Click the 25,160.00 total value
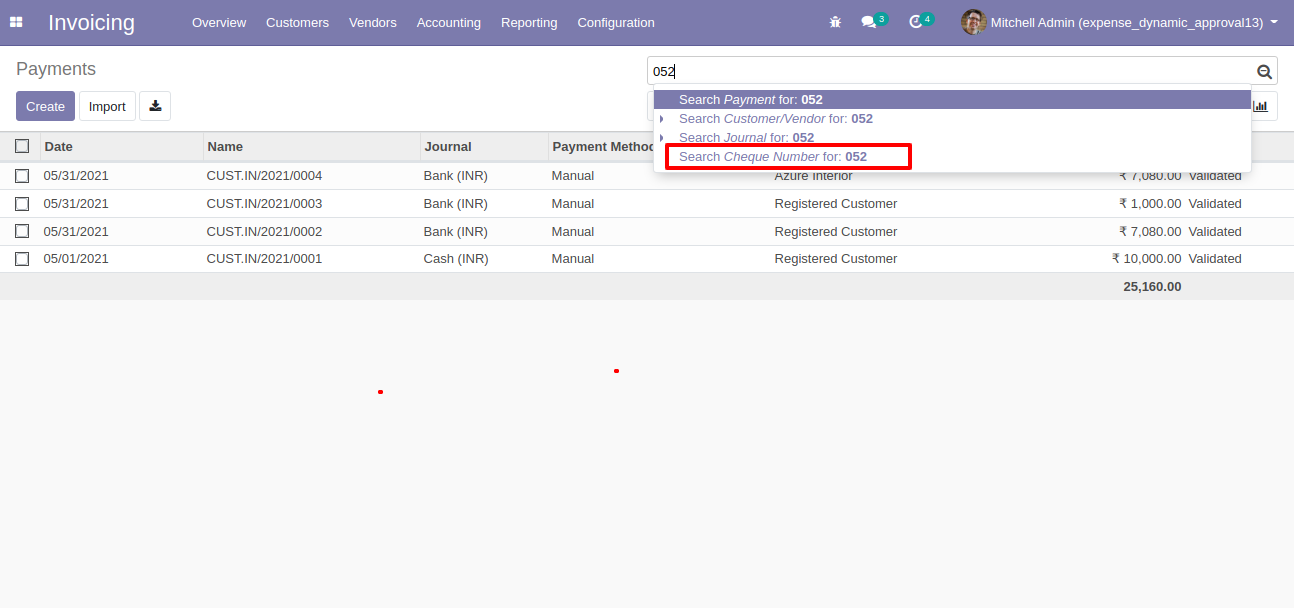Screen dimensions: 1294x608 pyautogui.click(x=1152, y=287)
